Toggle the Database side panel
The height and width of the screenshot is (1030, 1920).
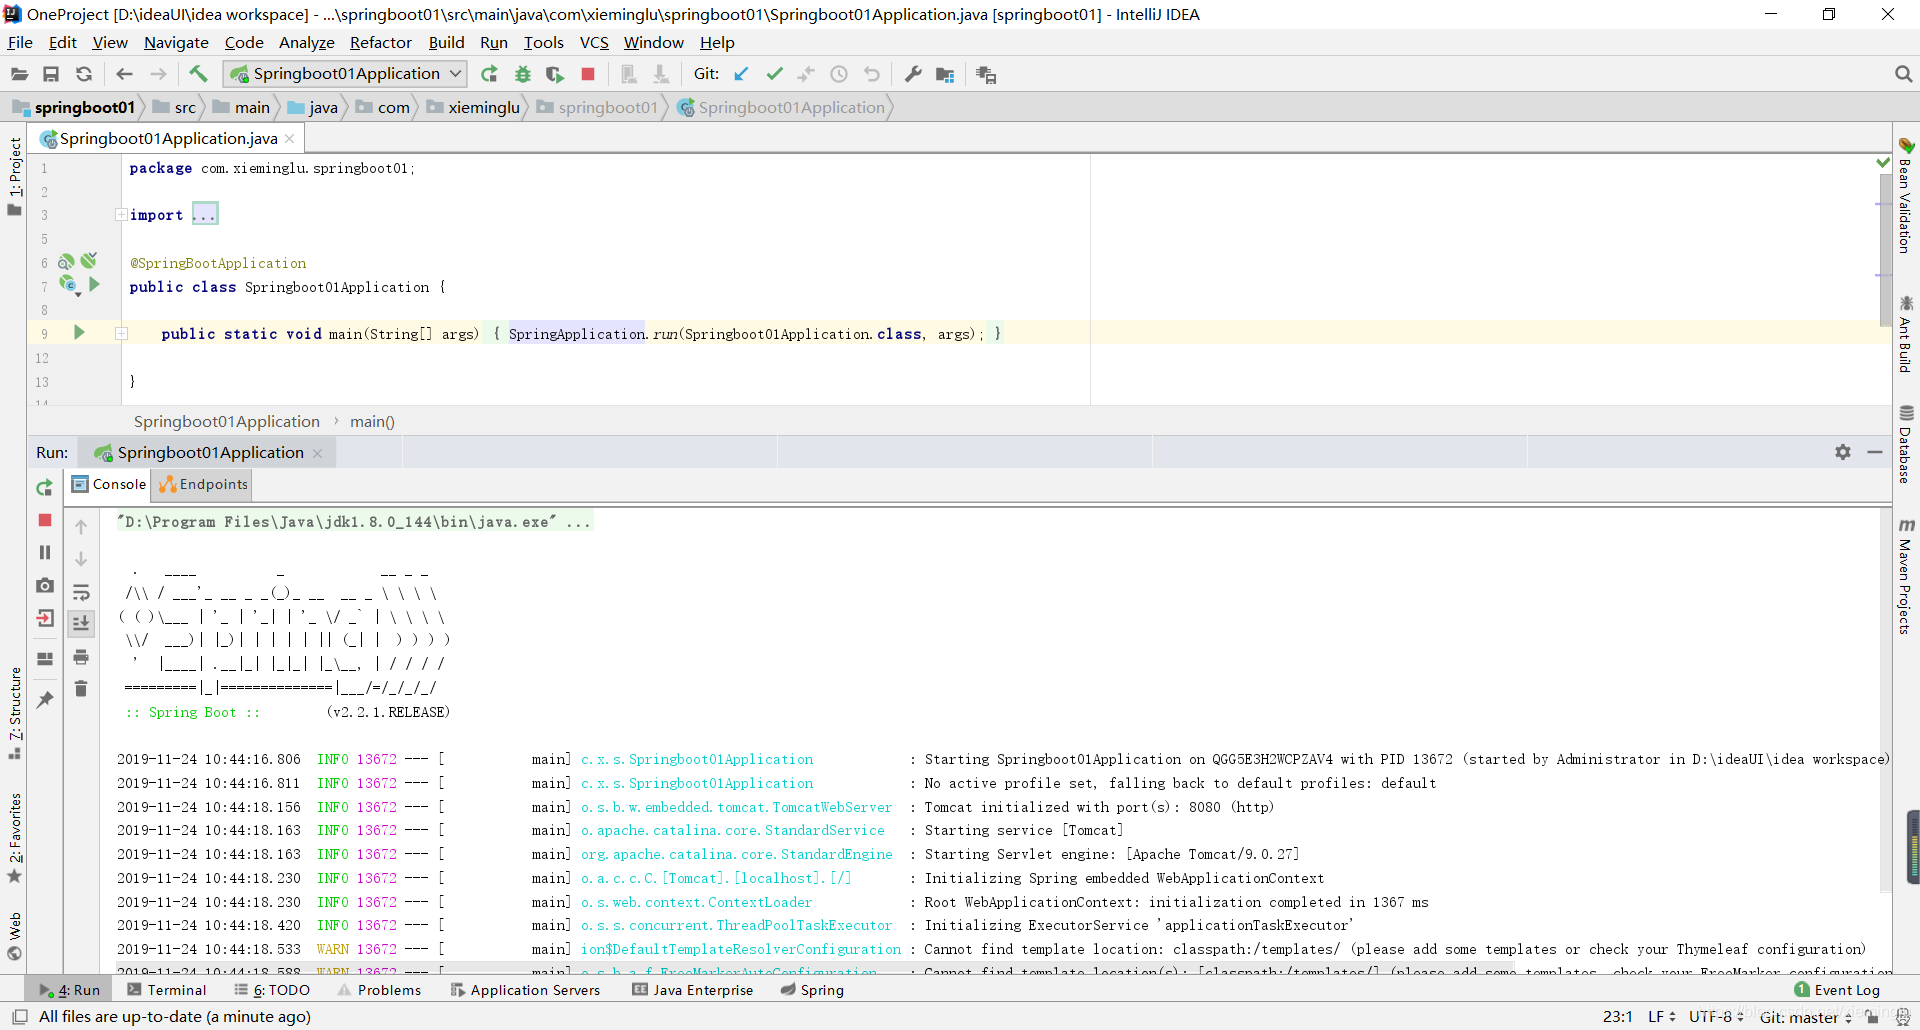[x=1906, y=444]
